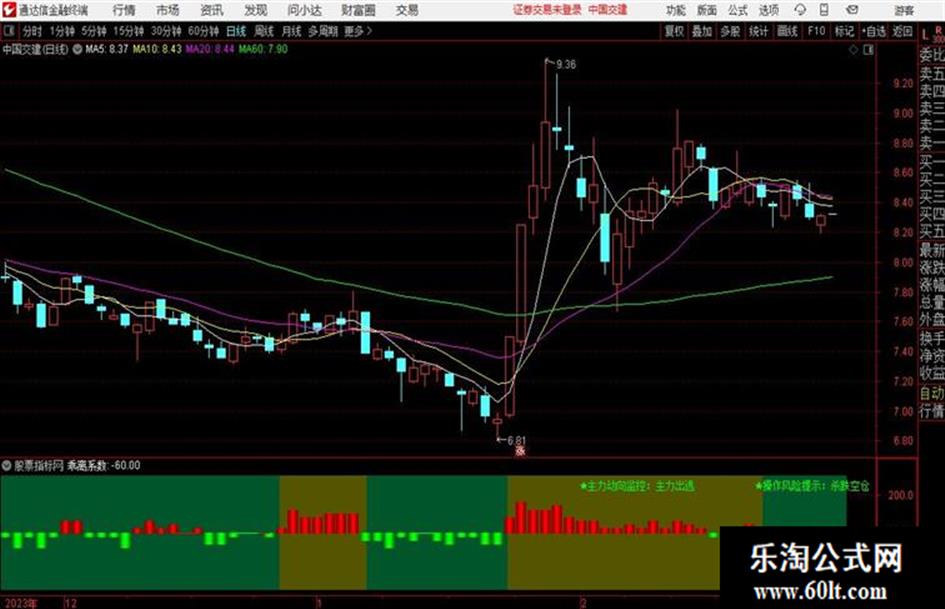The height and width of the screenshot is (609, 945).
Task: Click the 2023年 date axis label
Action: 20,603
